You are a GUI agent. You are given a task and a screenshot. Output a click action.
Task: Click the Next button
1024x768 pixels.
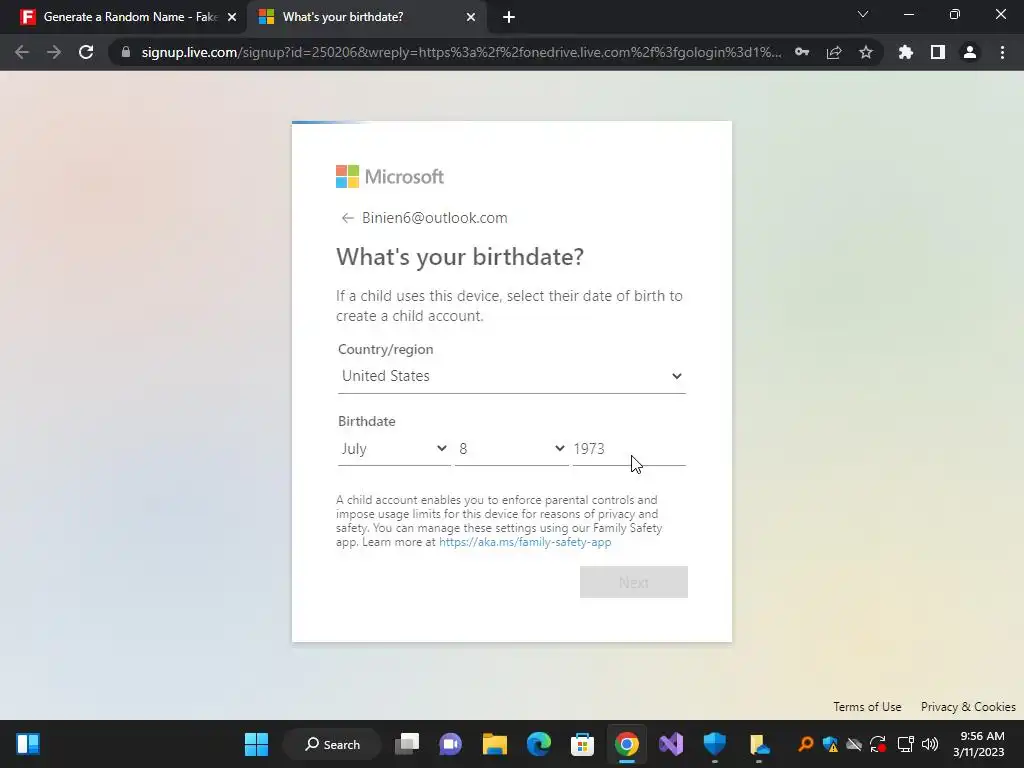click(x=633, y=582)
